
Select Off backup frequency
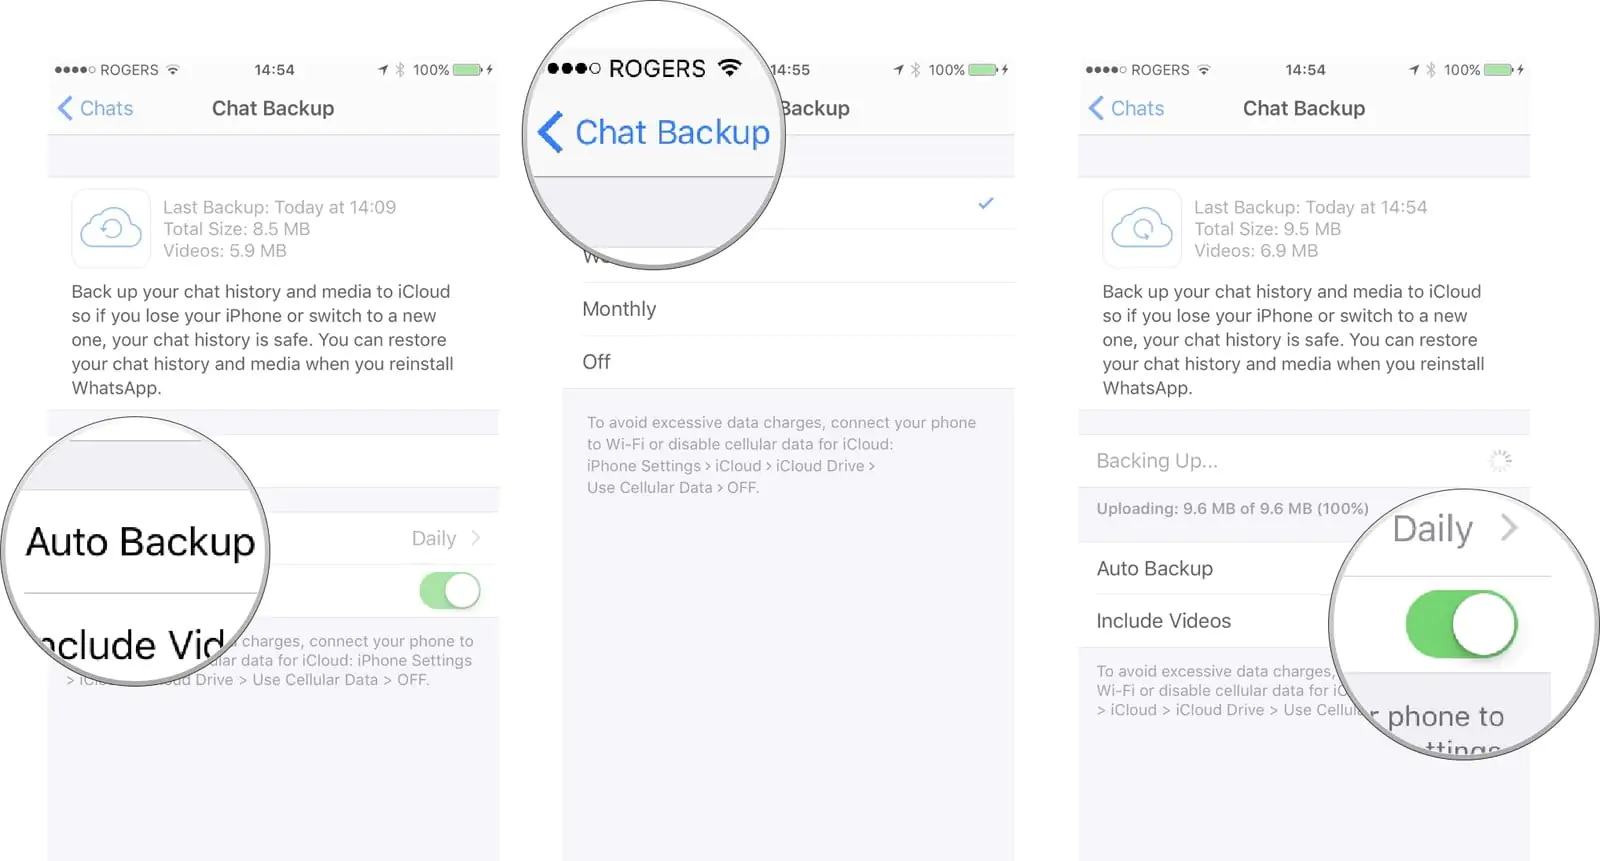point(789,362)
